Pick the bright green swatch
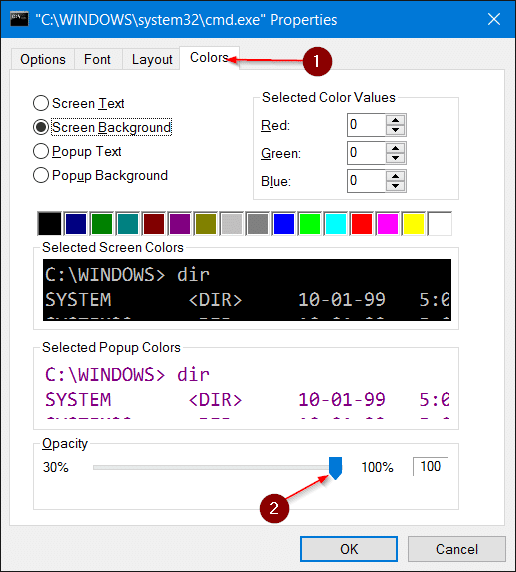This screenshot has height=572, width=516. [x=309, y=224]
